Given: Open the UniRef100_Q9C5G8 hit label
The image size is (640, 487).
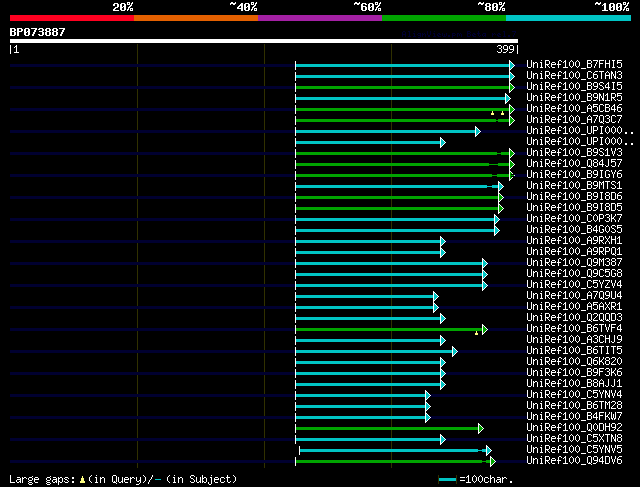Looking at the screenshot, I should click(574, 274).
